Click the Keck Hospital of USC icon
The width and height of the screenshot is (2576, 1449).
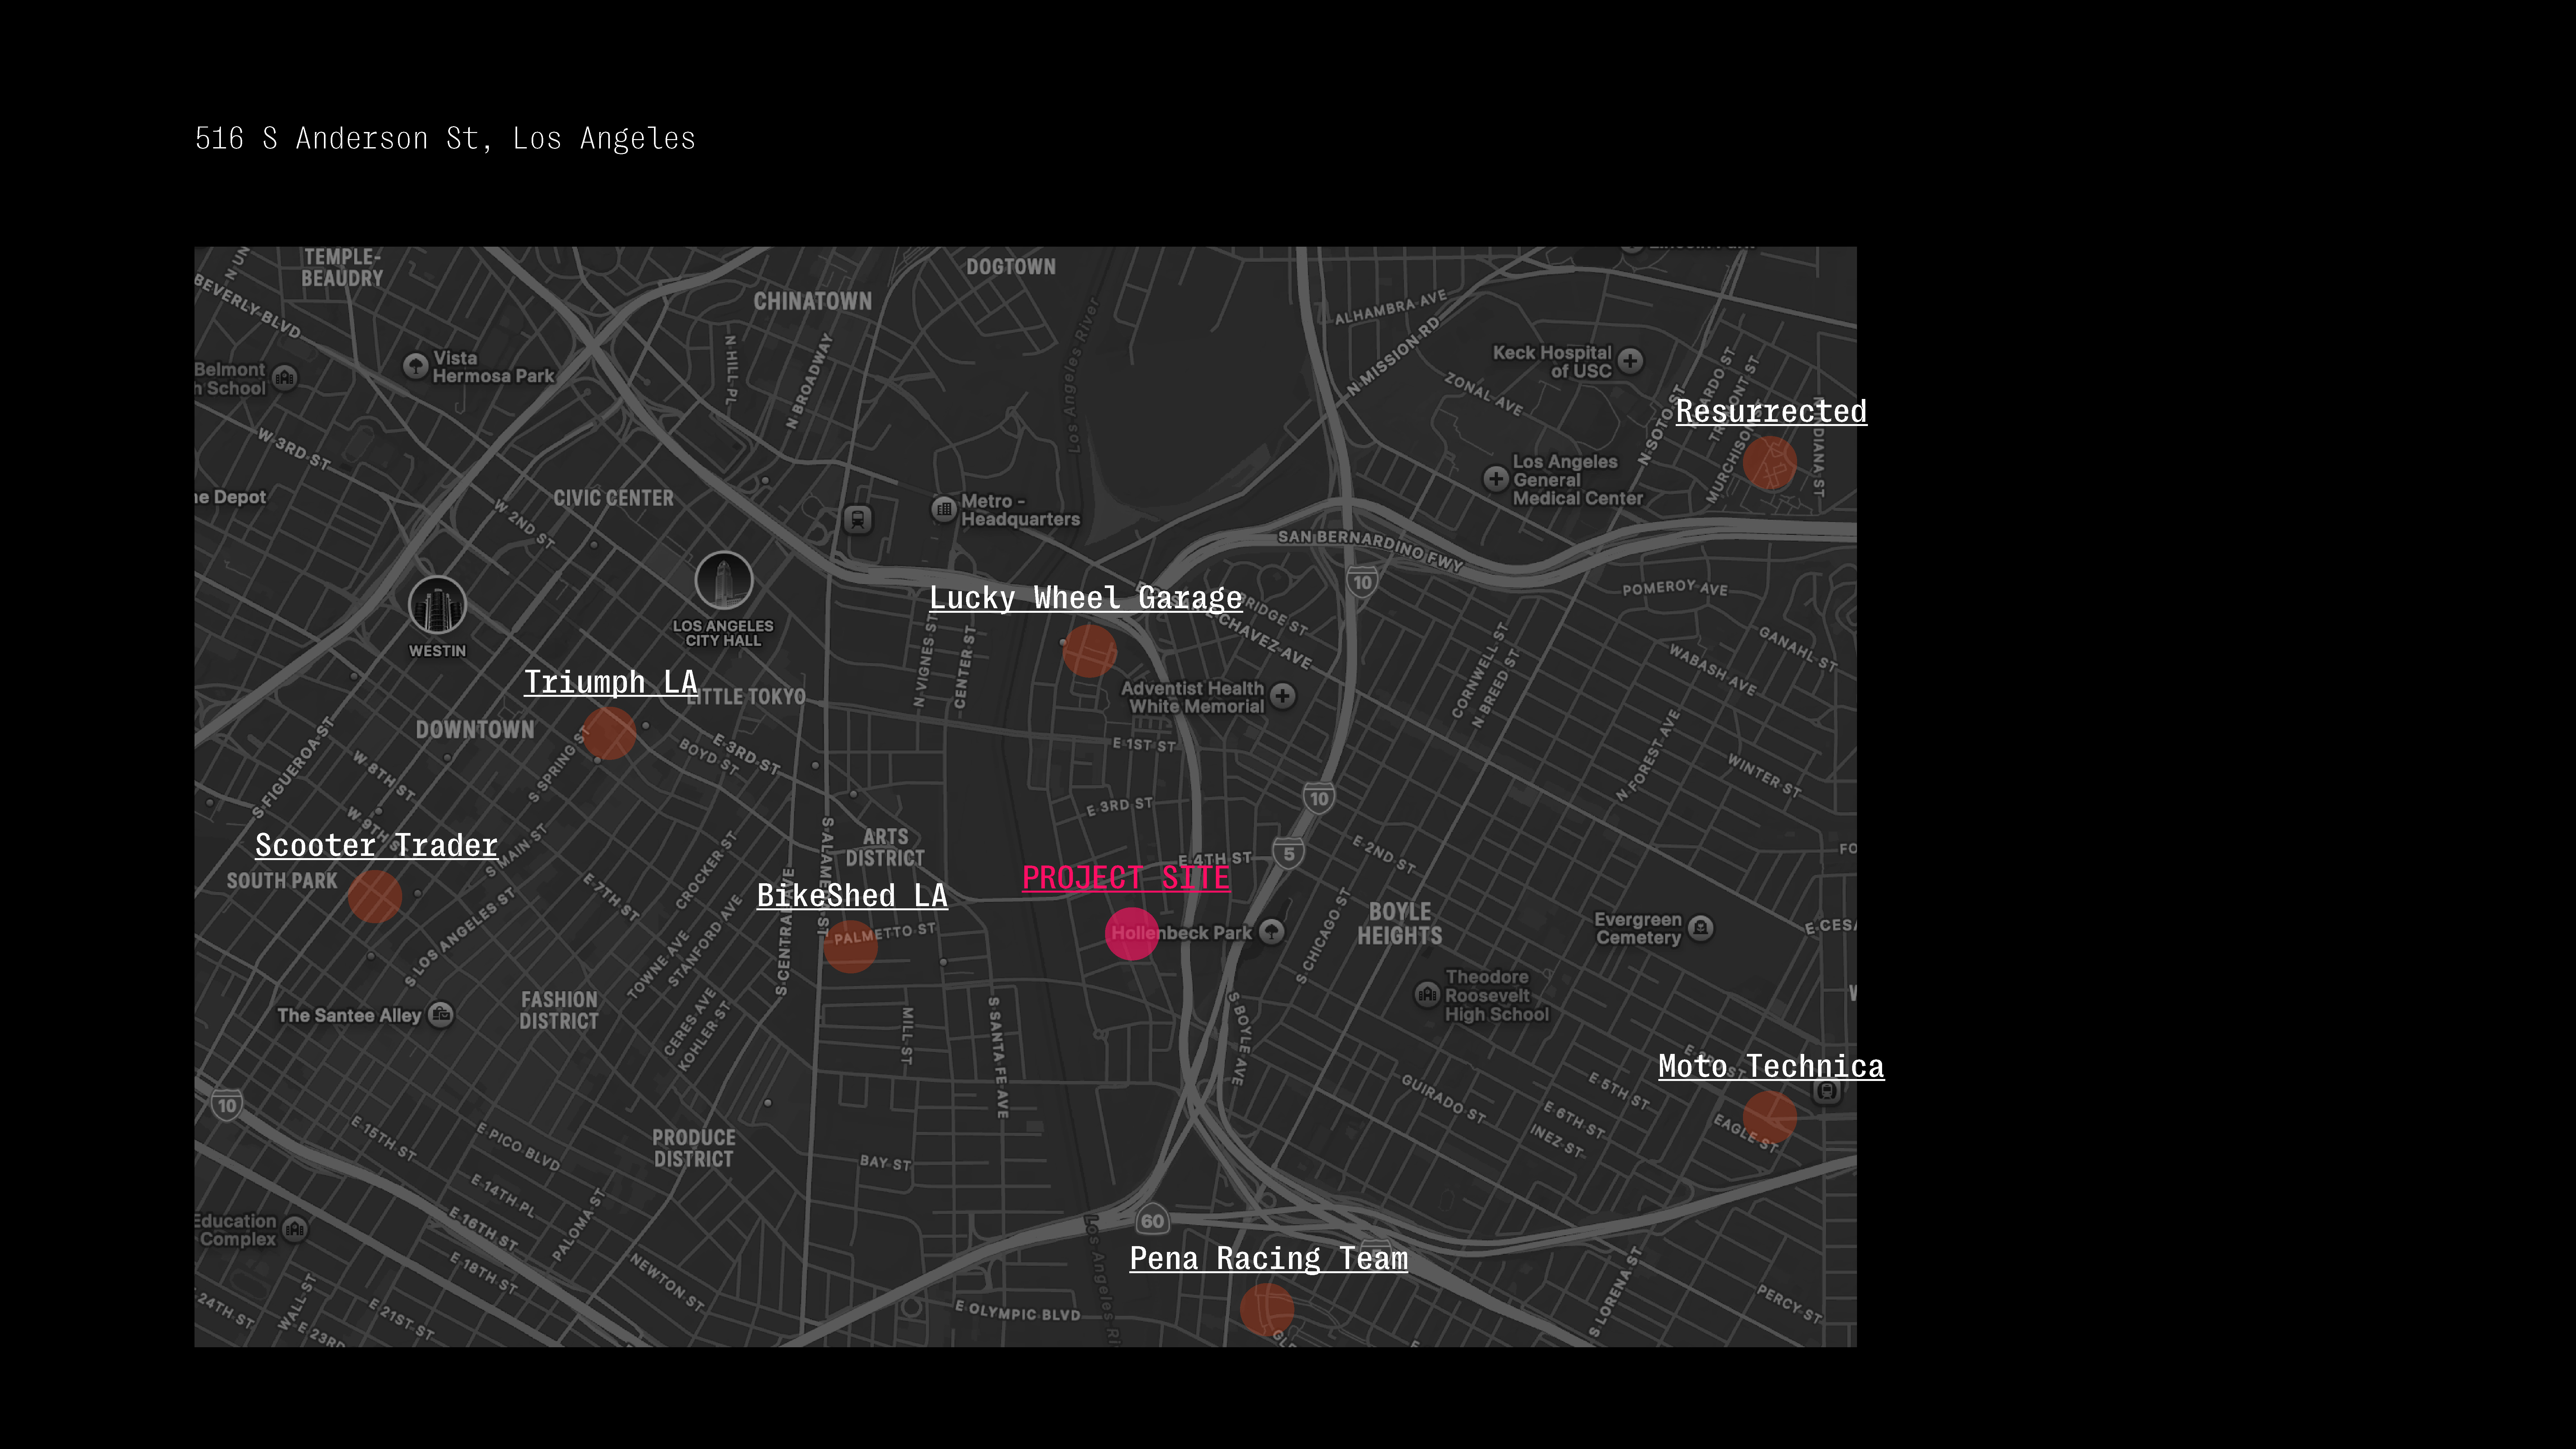coord(1630,361)
